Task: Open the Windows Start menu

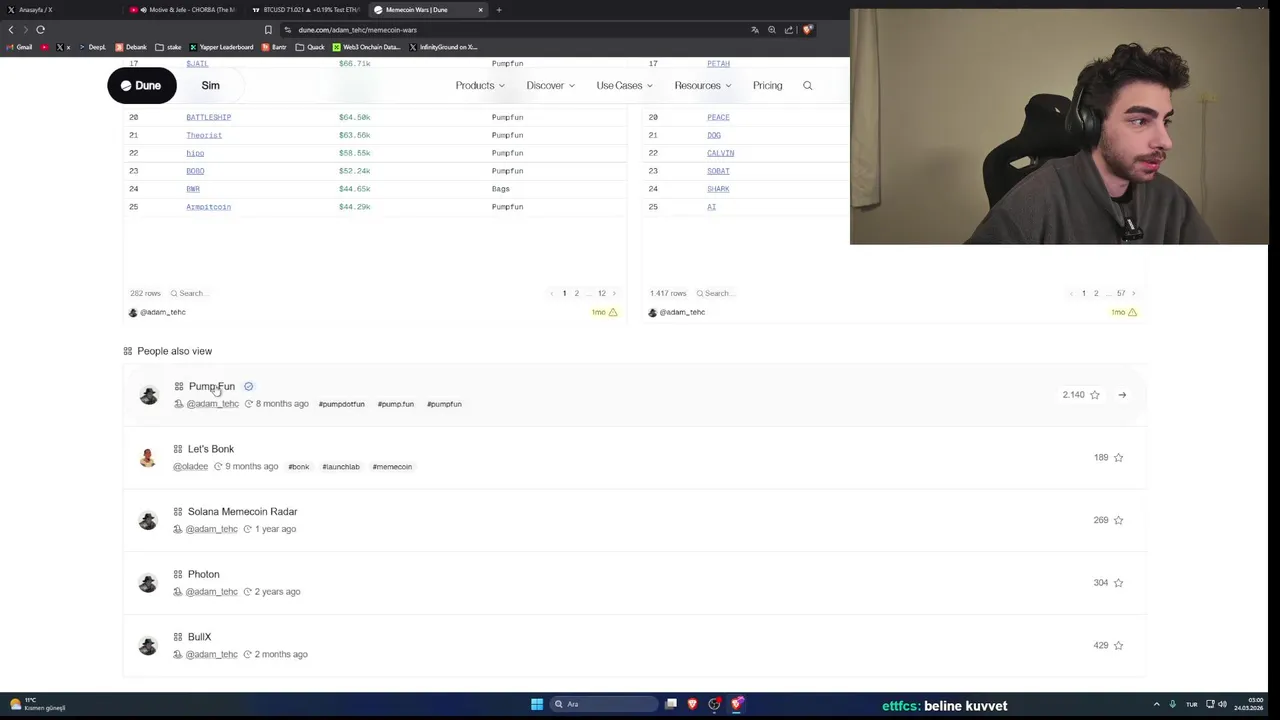Action: point(537,704)
